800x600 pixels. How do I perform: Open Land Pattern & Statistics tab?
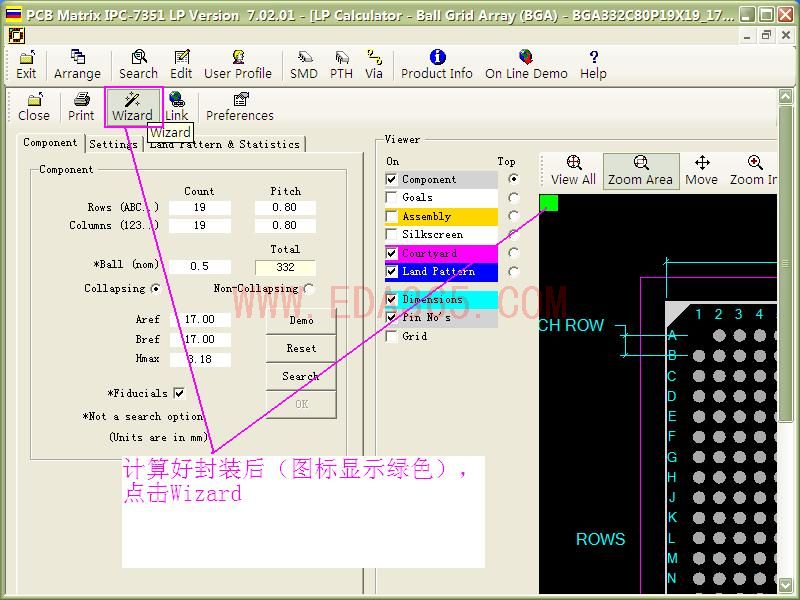(x=224, y=144)
